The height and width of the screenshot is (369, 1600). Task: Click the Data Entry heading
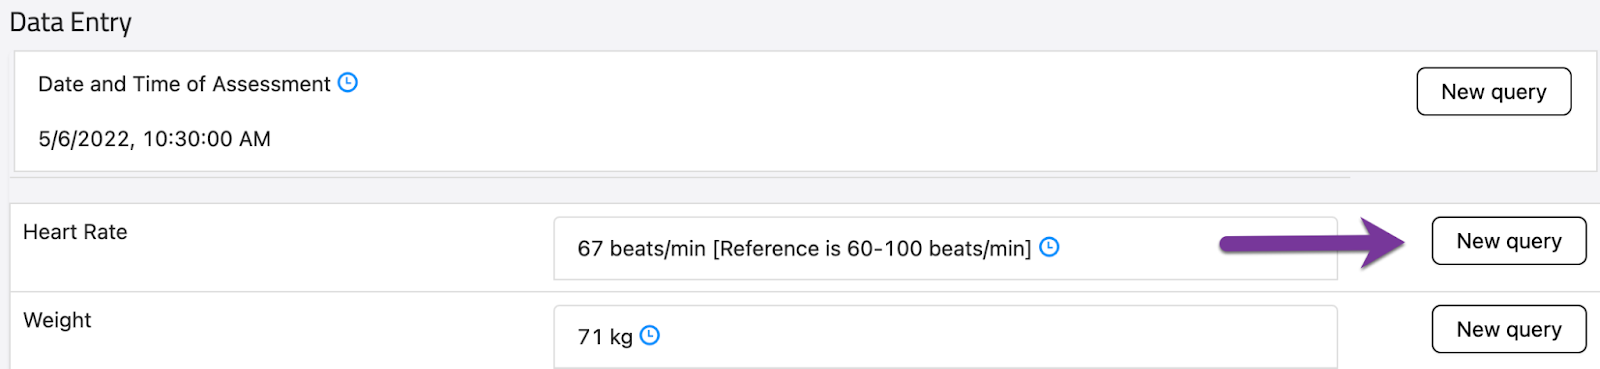[71, 22]
